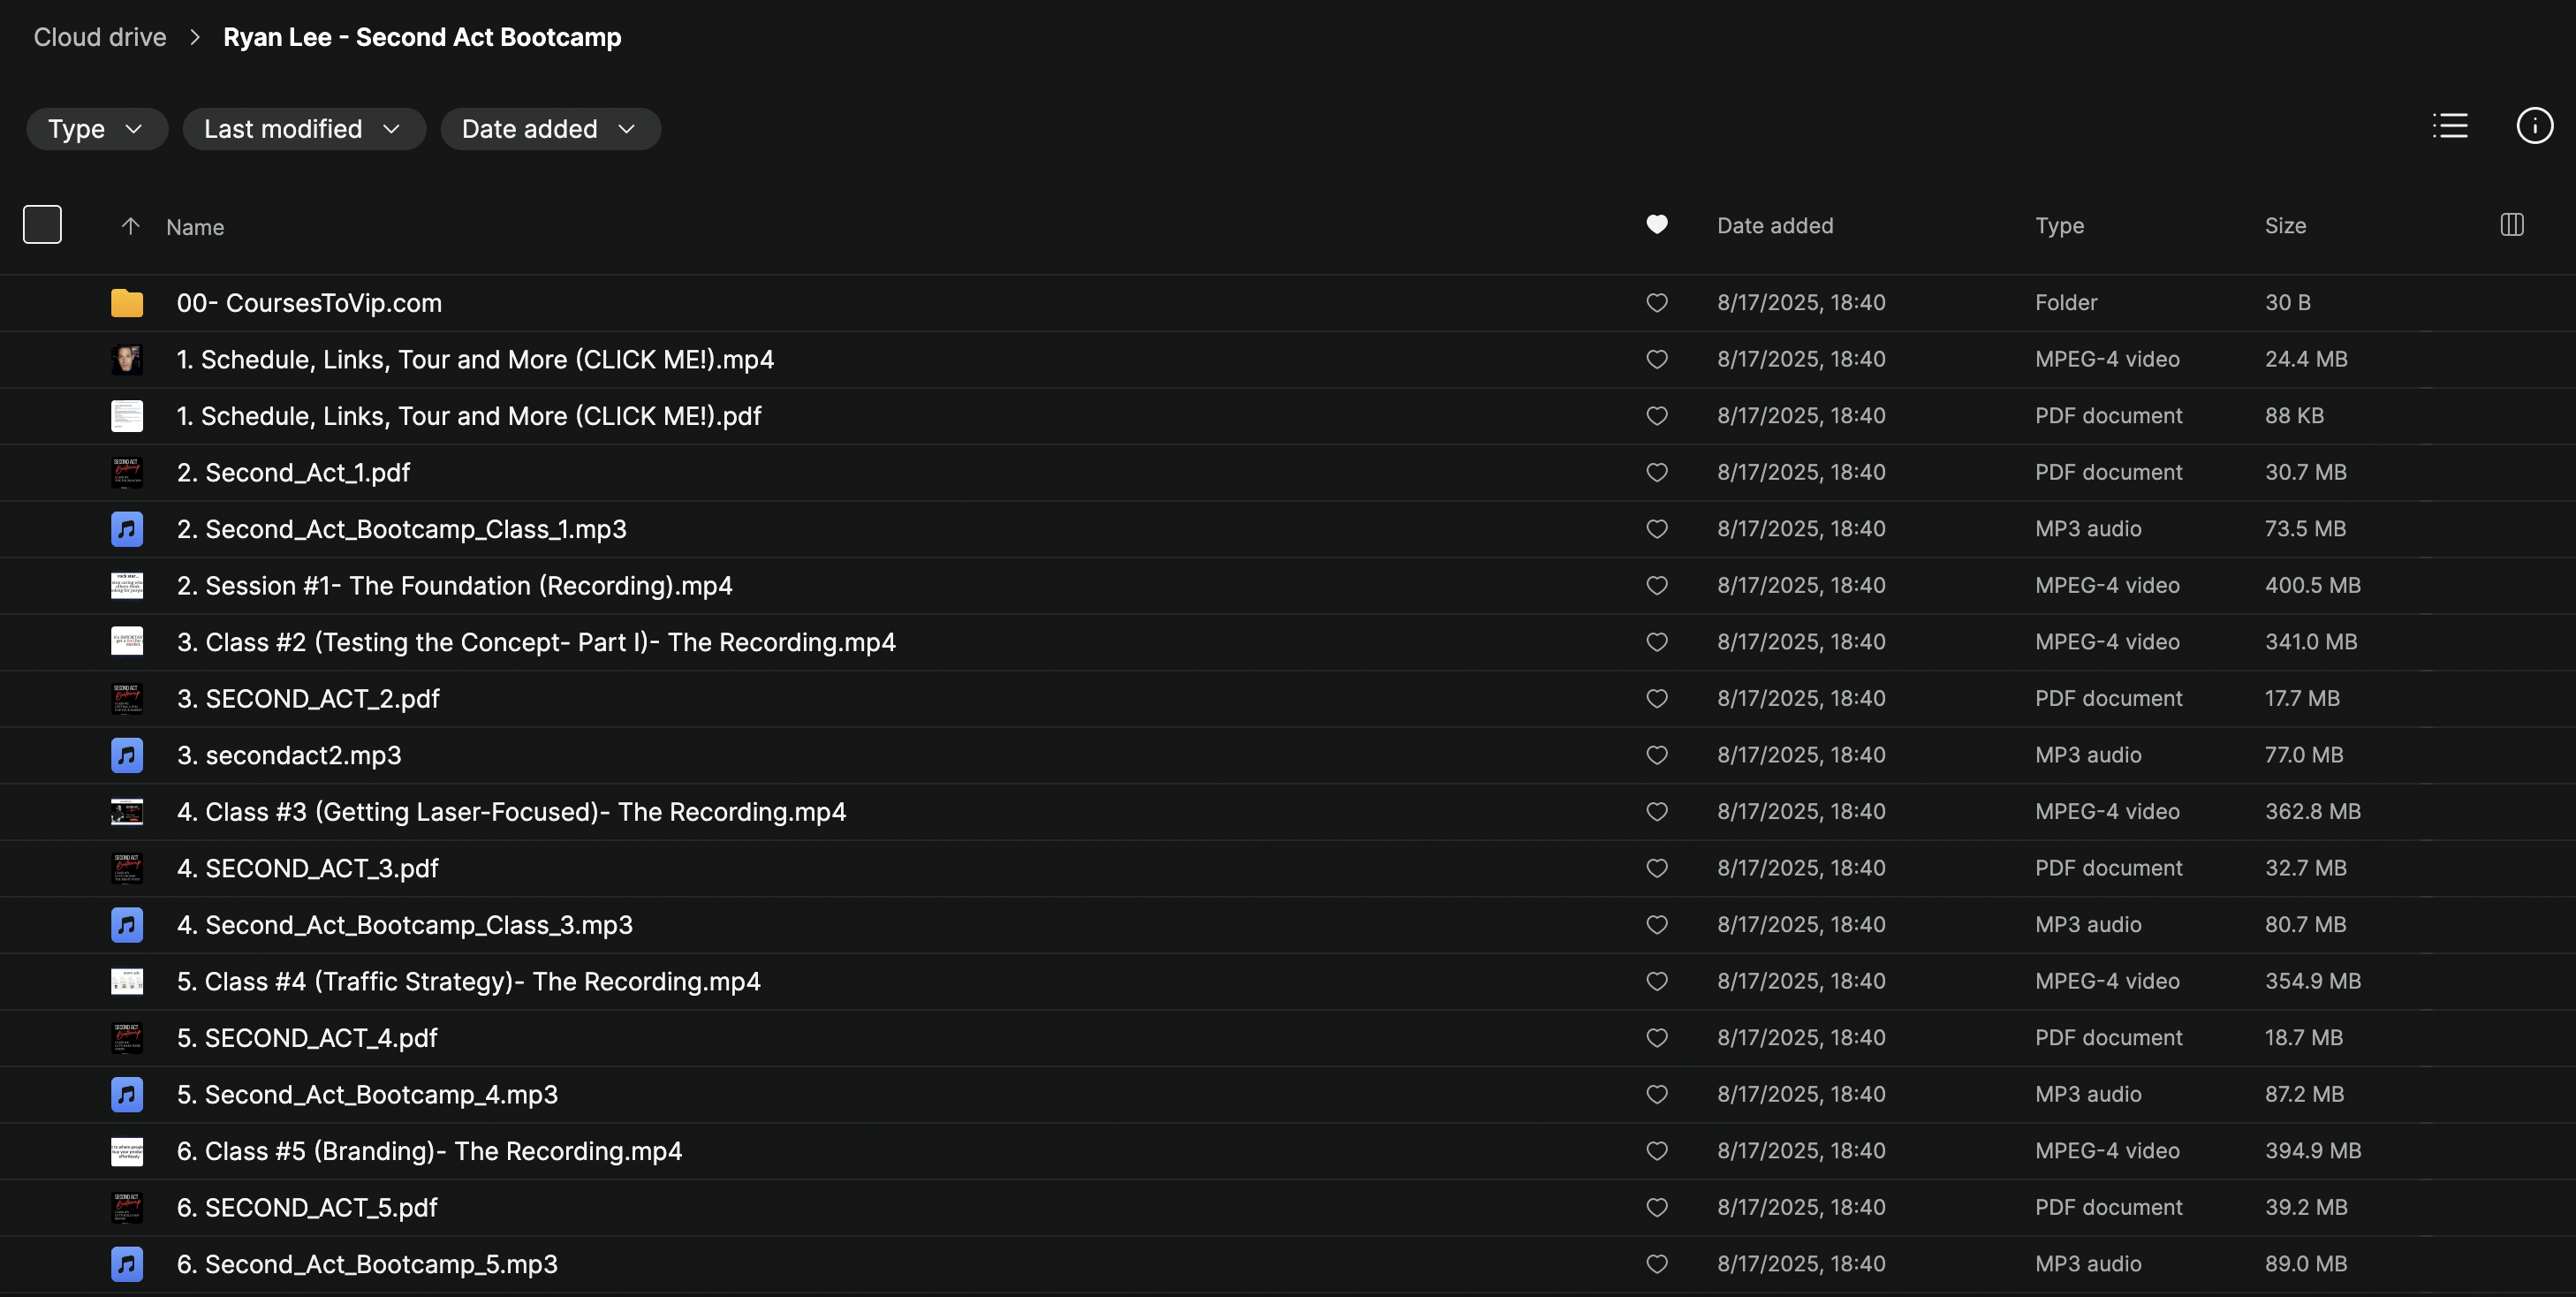The height and width of the screenshot is (1297, 2576).
Task: Click the column settings icon
Action: [x=2511, y=225]
